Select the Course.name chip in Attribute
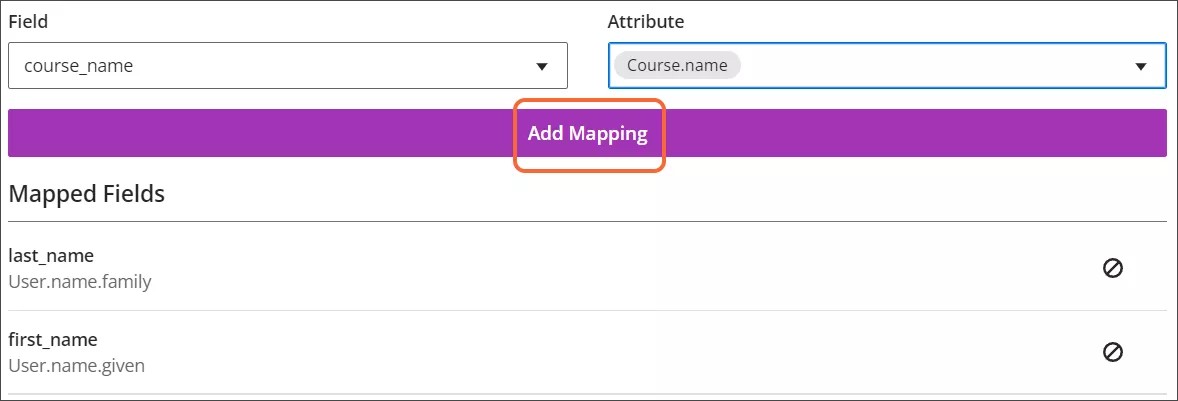The width and height of the screenshot is (1178, 401). [677, 66]
